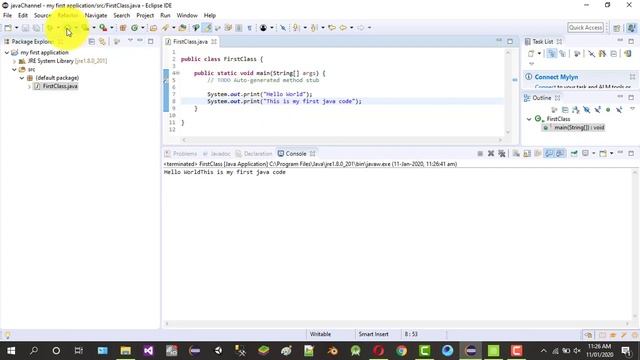Click the editor vertical scrollbar
This screenshot has height=360, width=640.
(508, 92)
